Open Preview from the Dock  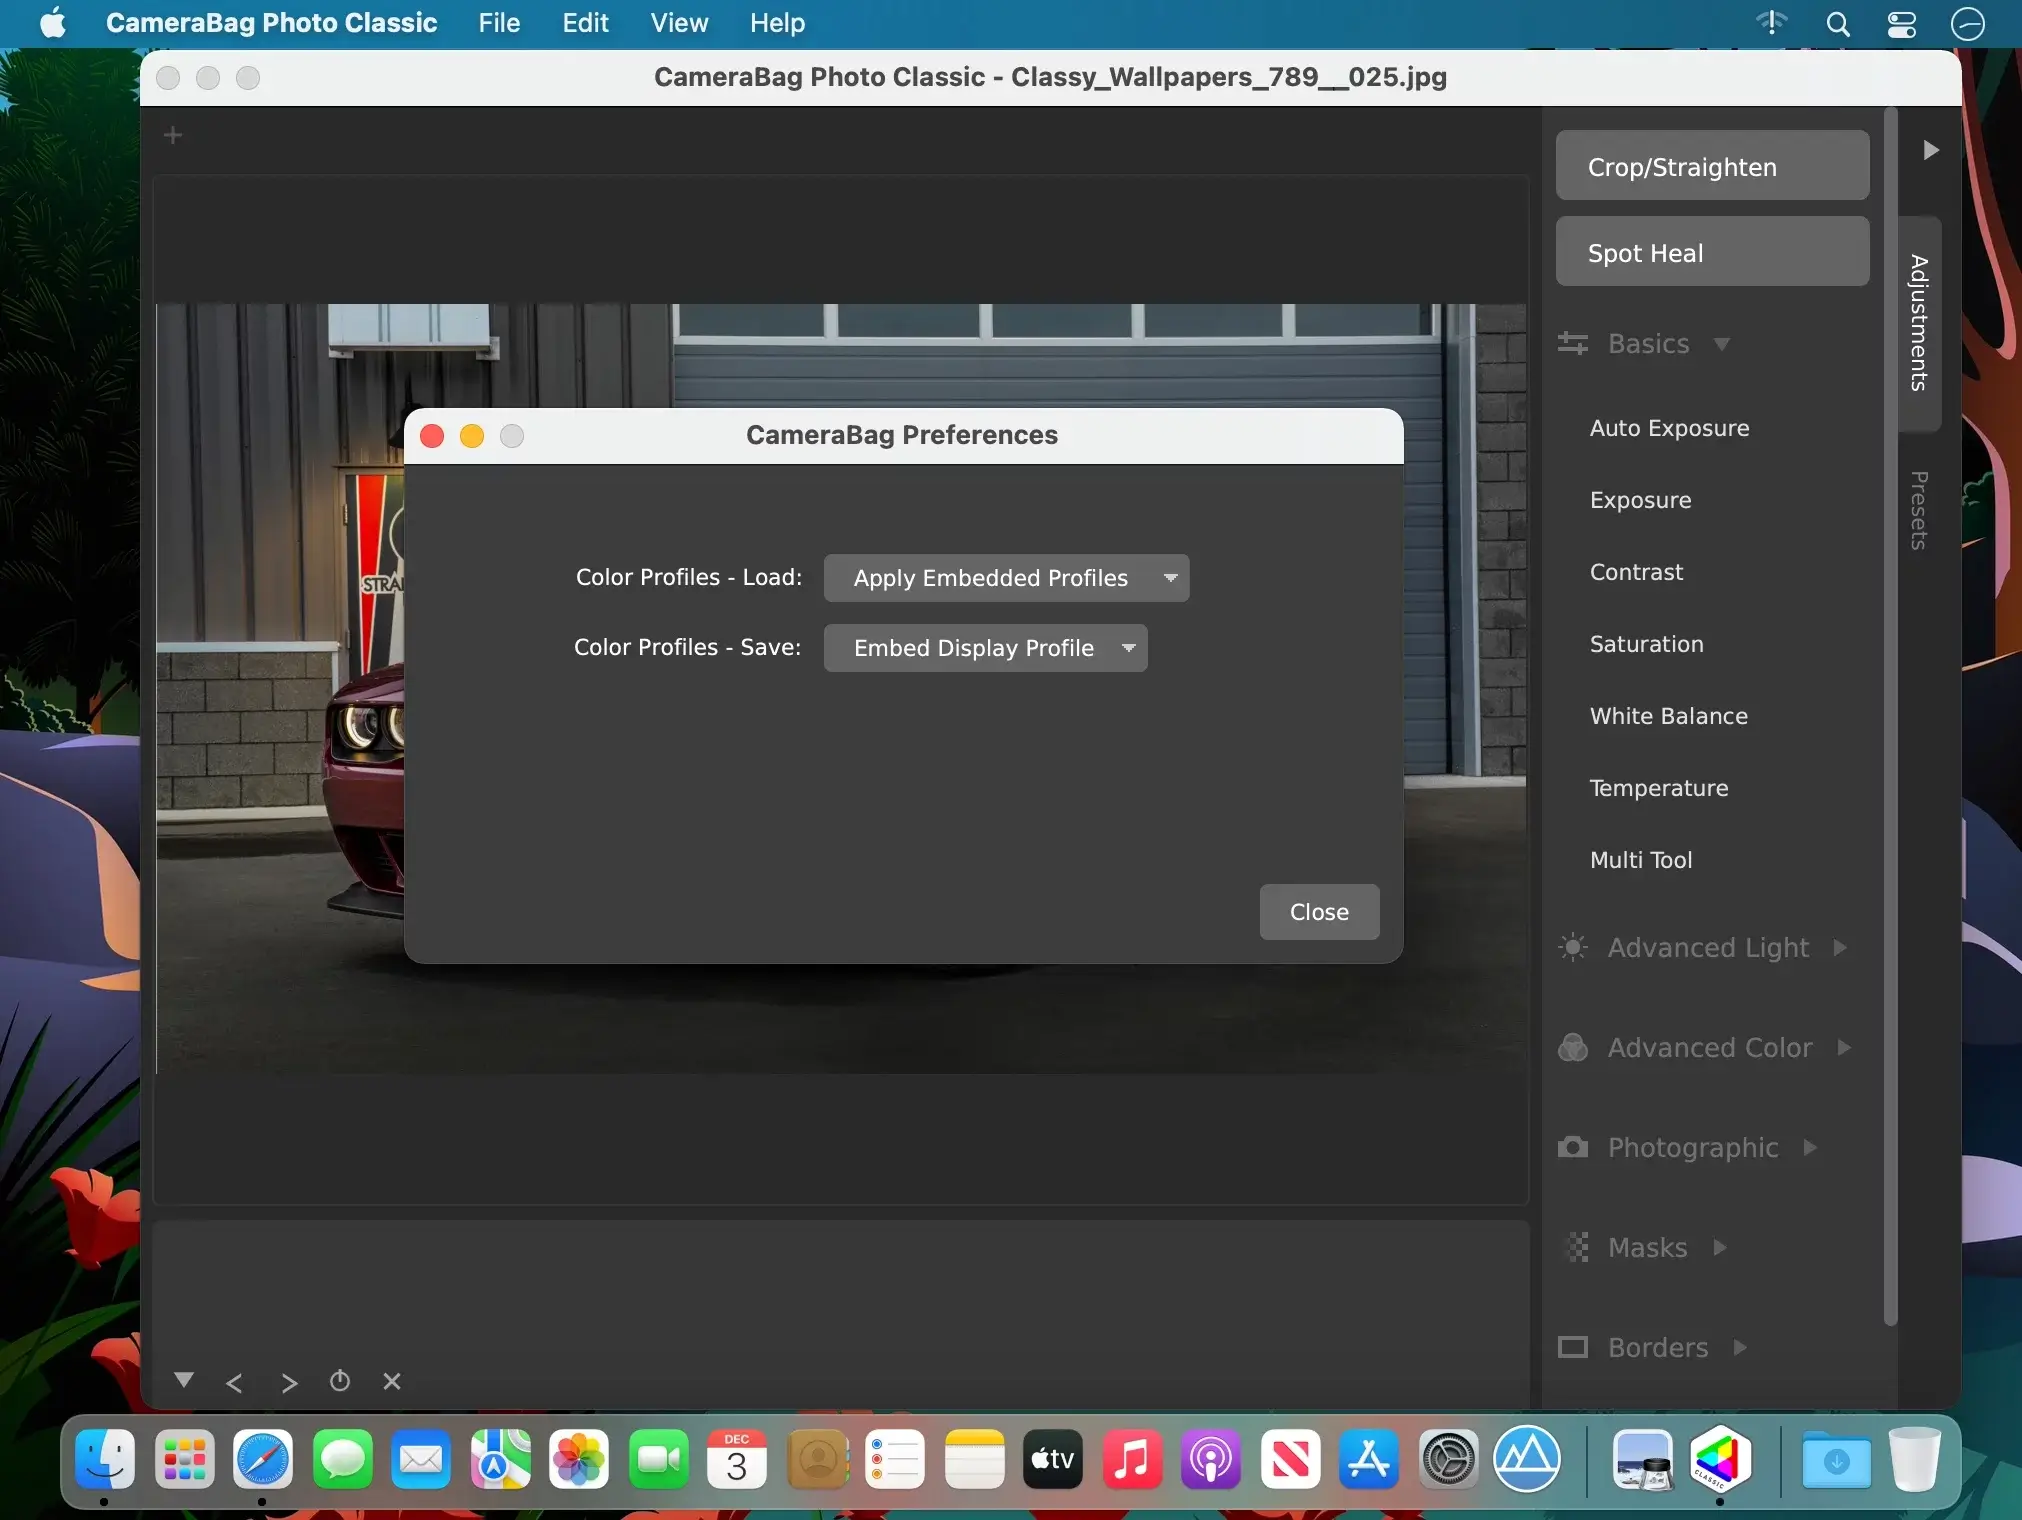click(x=1642, y=1460)
